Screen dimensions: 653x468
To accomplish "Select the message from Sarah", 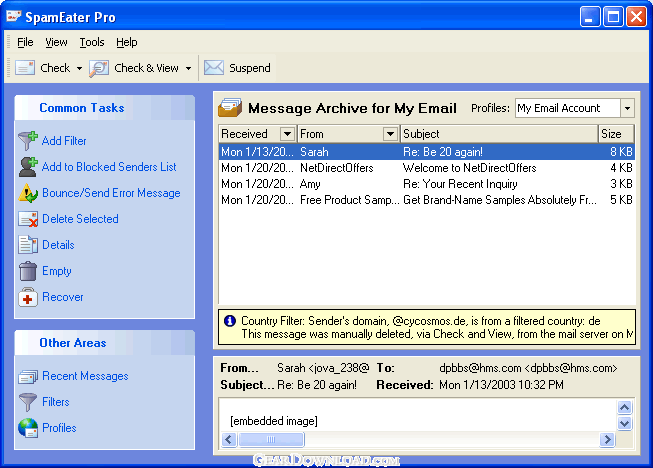I will pos(426,152).
